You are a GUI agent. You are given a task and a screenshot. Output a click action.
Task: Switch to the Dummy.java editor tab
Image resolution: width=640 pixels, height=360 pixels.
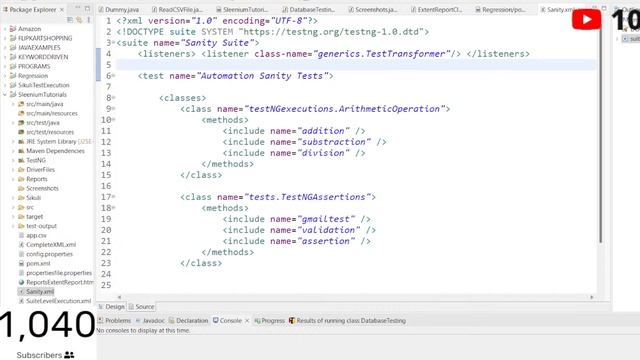pyautogui.click(x=119, y=9)
